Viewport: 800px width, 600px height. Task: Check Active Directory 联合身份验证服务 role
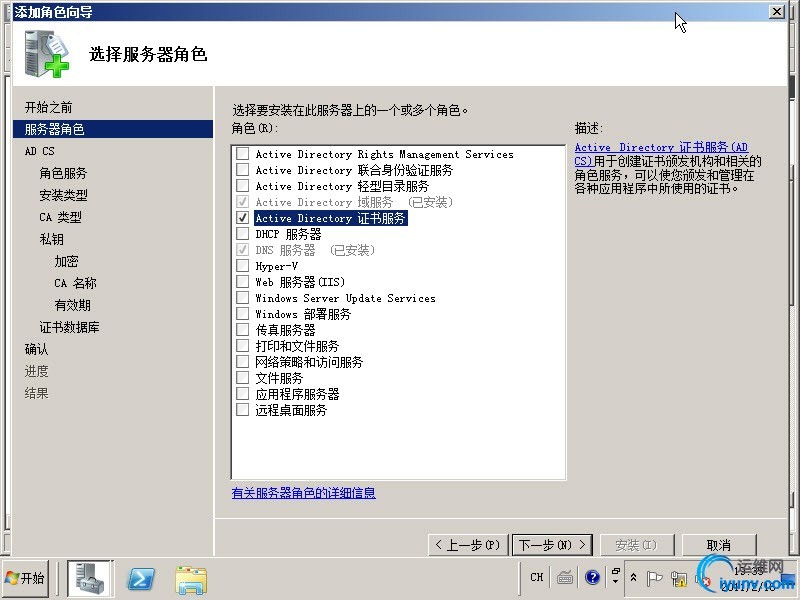[243, 169]
